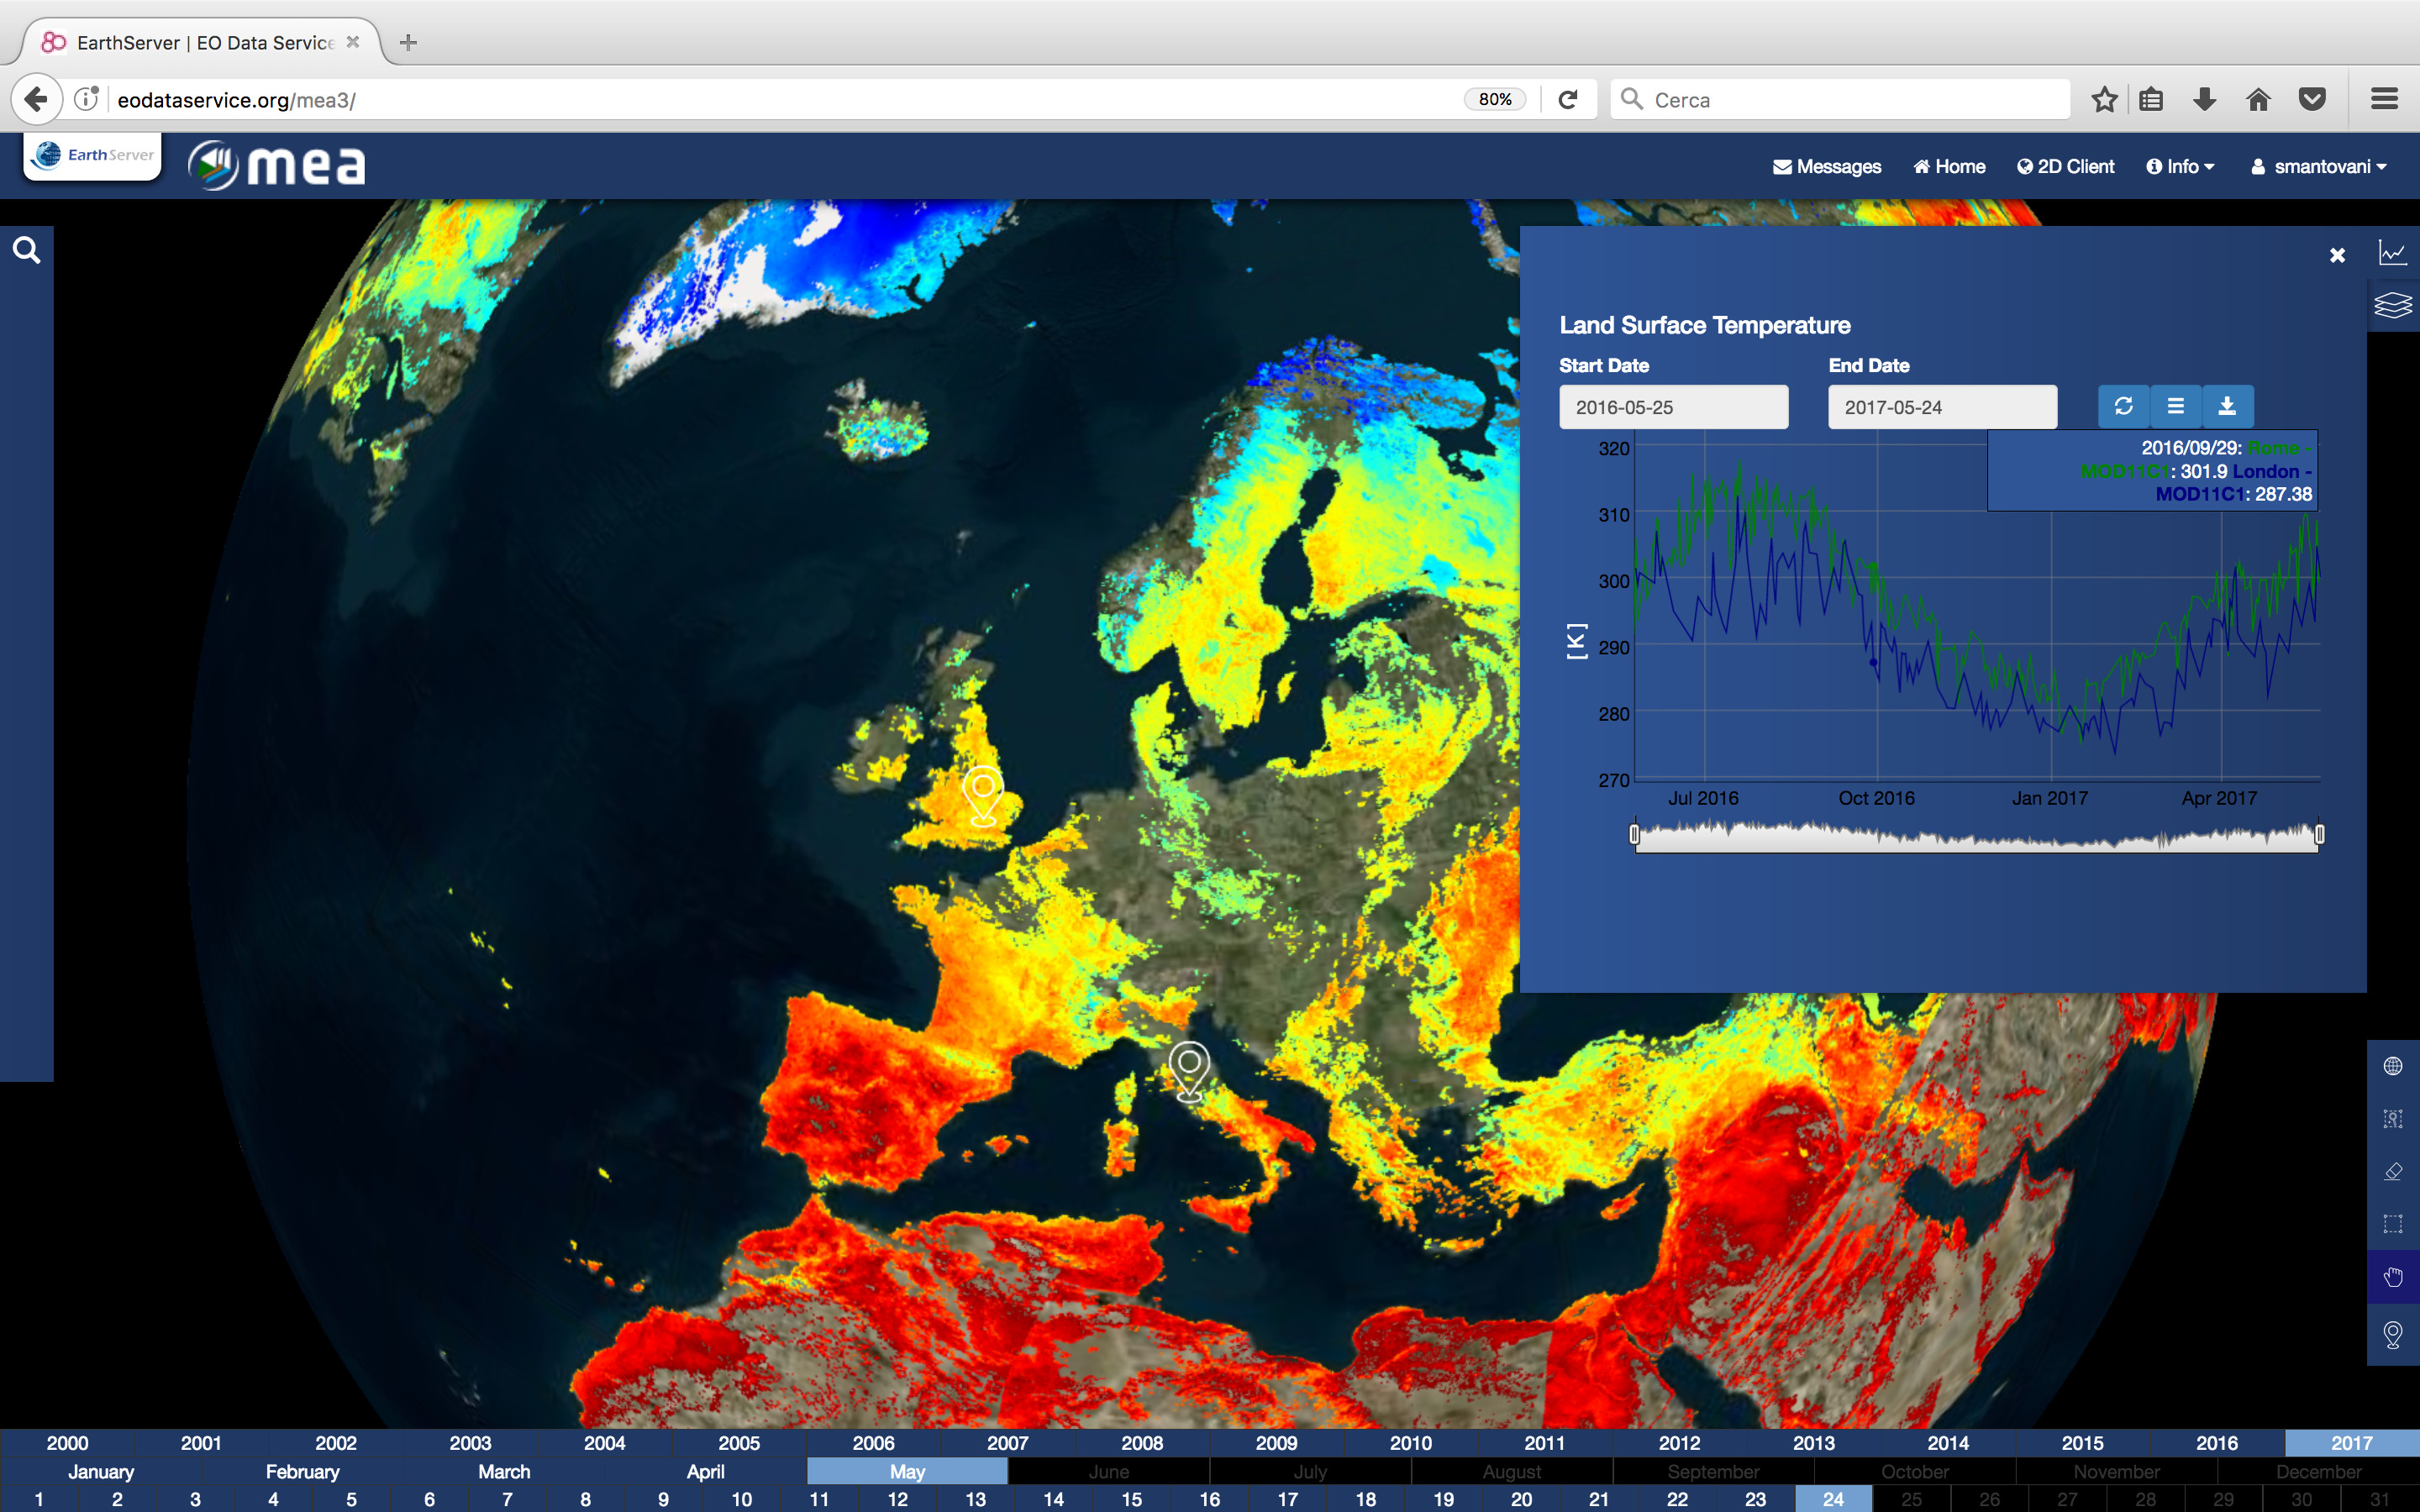Select the eraser tool

2392,1171
